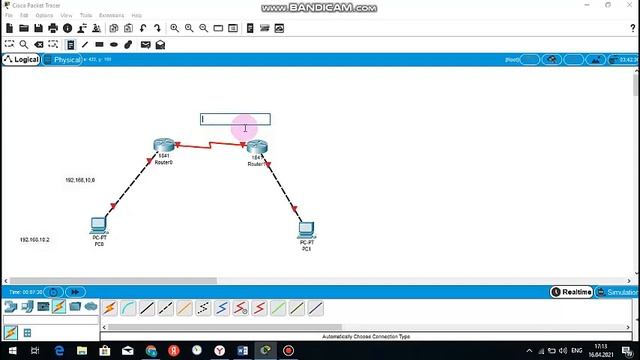
Task: Switch to Simulation mode
Action: click(617, 292)
